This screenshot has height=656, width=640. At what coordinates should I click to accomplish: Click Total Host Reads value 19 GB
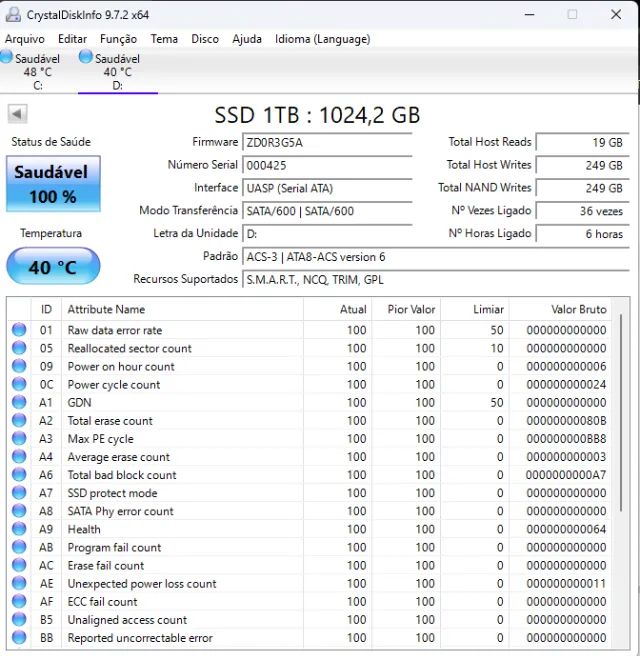click(582, 142)
